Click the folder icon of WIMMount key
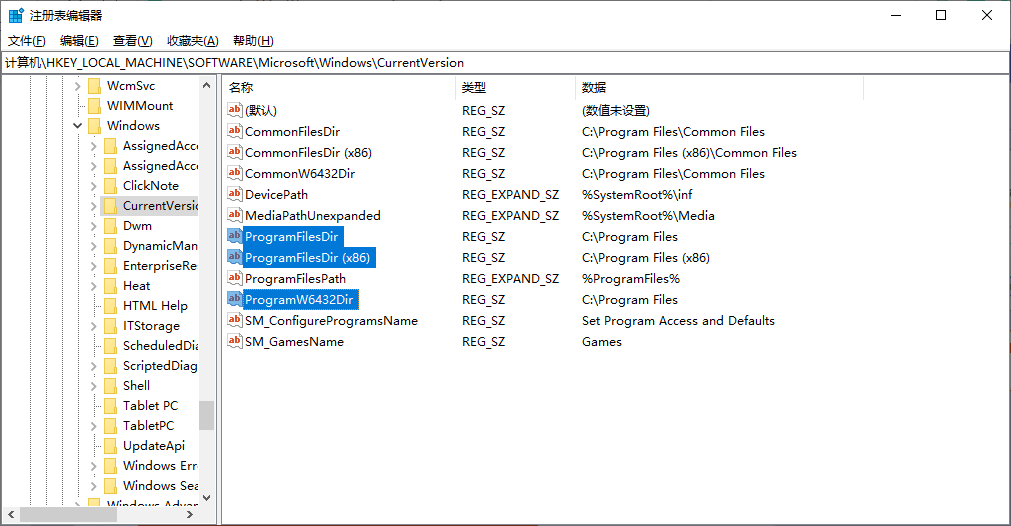Viewport: 1011px width, 526px height. coord(94,106)
